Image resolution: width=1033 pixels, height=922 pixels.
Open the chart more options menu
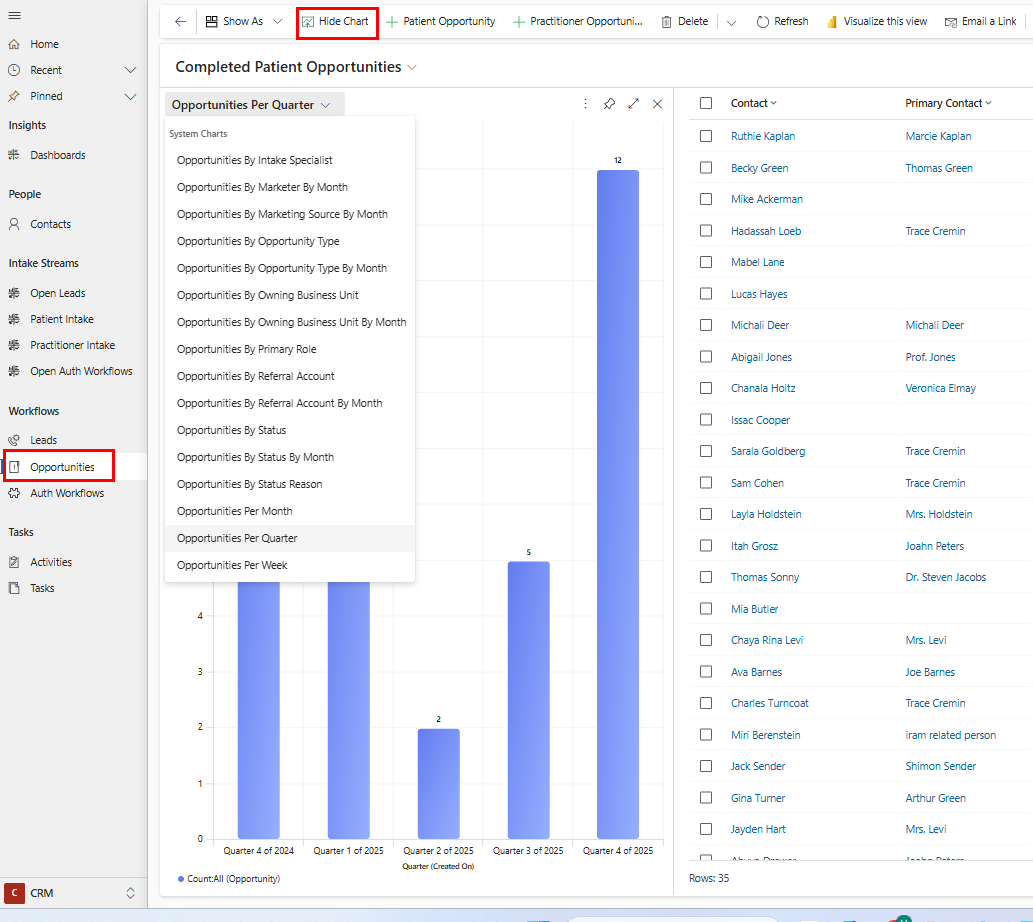[585, 104]
